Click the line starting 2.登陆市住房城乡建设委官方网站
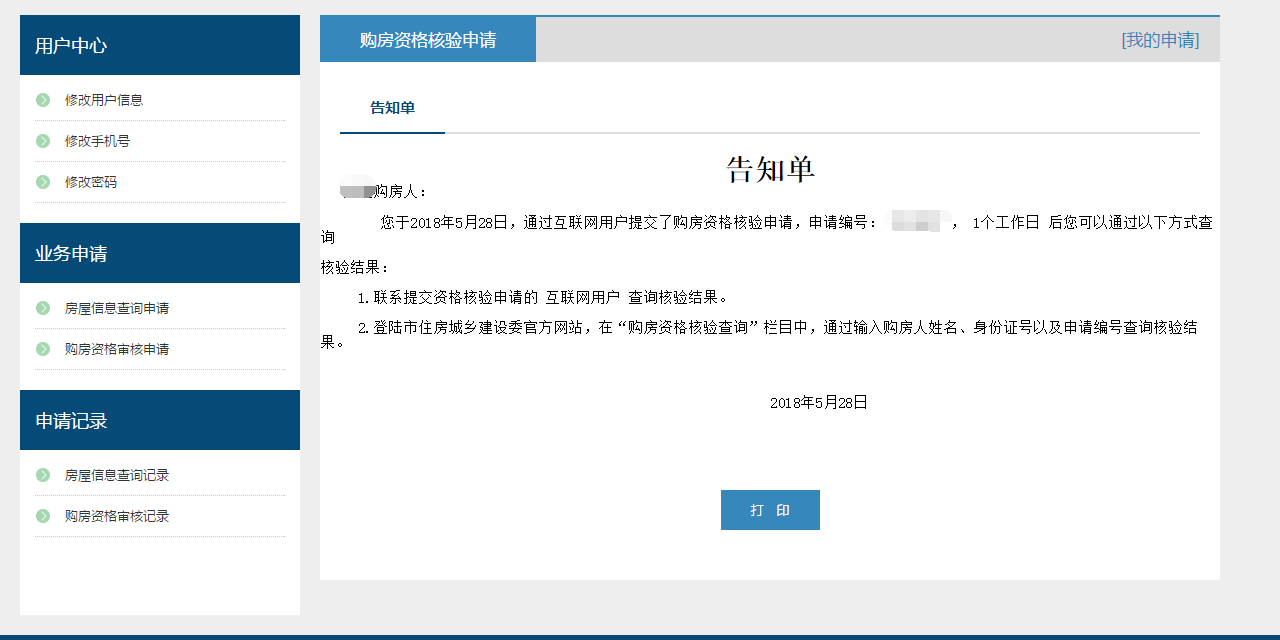 [x=760, y=334]
